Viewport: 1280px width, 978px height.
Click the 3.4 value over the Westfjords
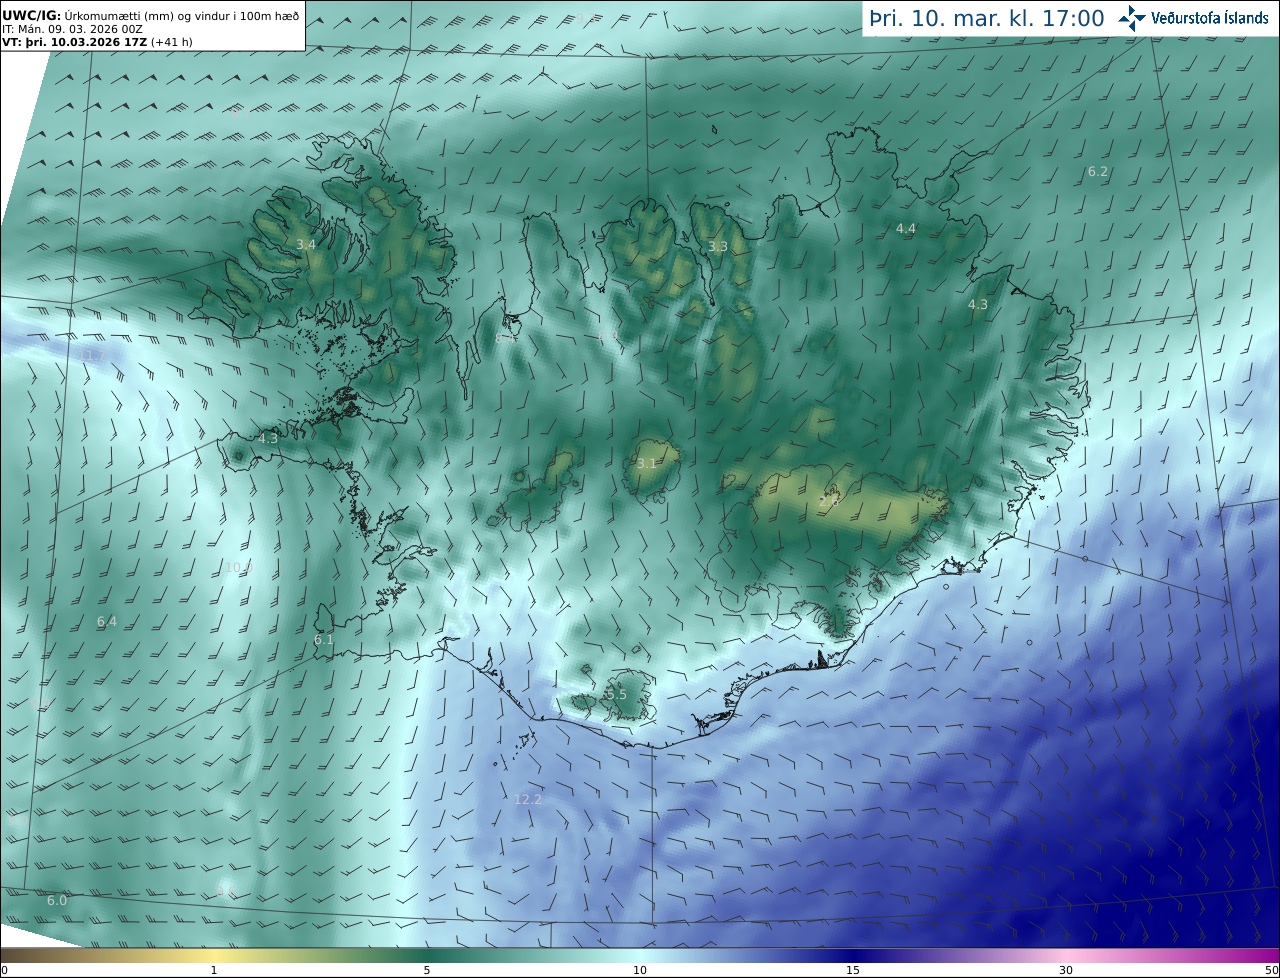tap(306, 245)
